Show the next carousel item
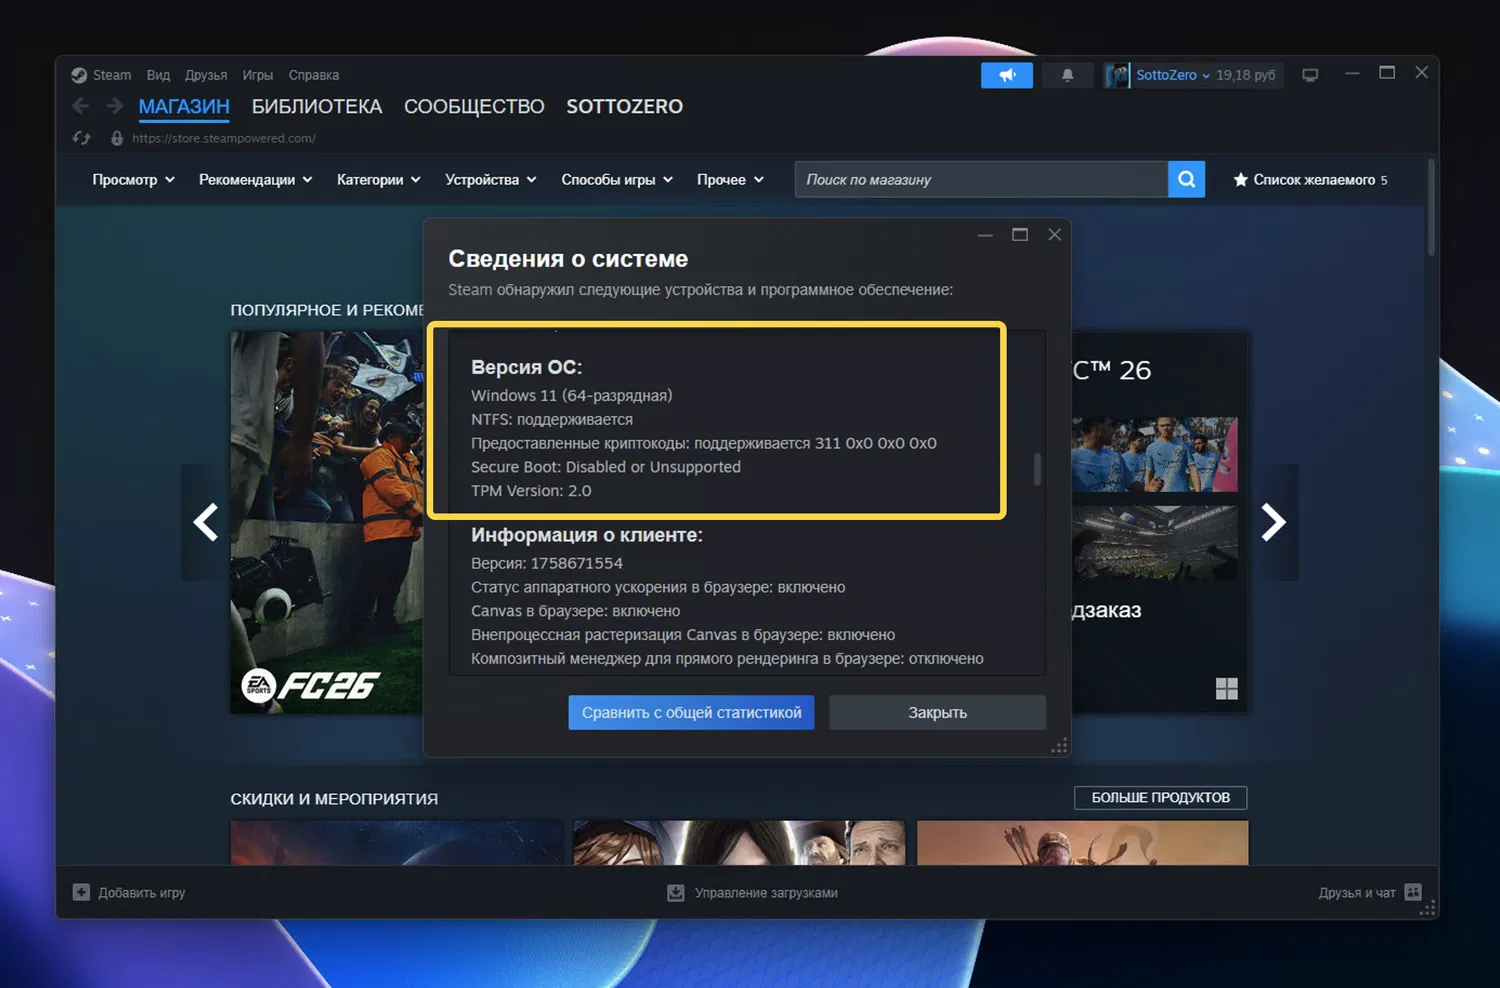The height and width of the screenshot is (988, 1500). coord(1273,522)
